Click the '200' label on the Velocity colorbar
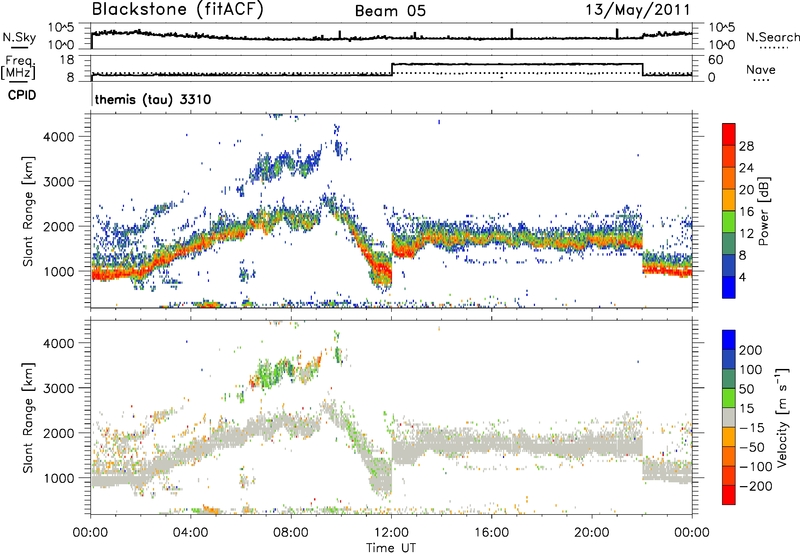The width and height of the screenshot is (800, 554). [751, 350]
